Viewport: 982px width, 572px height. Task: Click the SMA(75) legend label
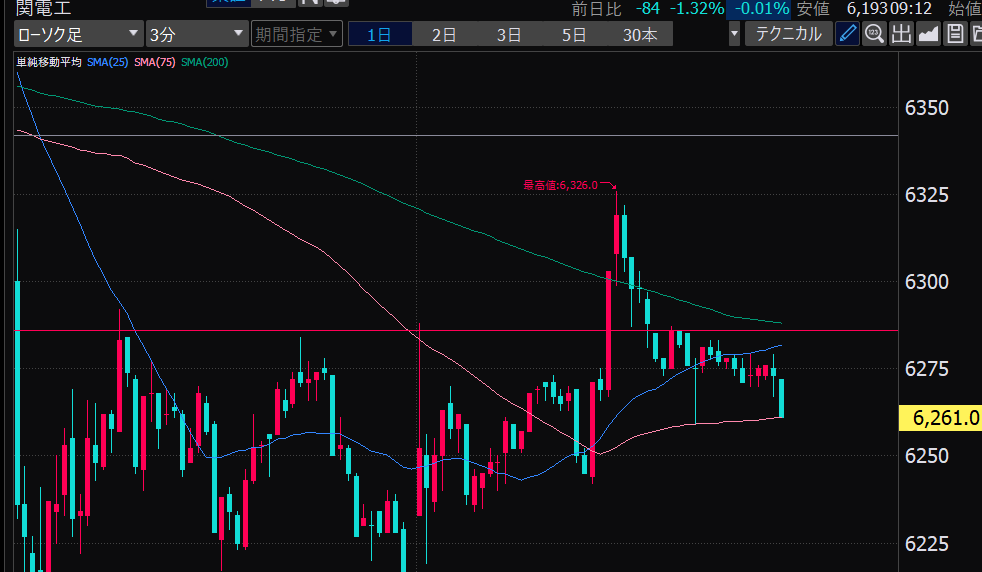(x=154, y=63)
